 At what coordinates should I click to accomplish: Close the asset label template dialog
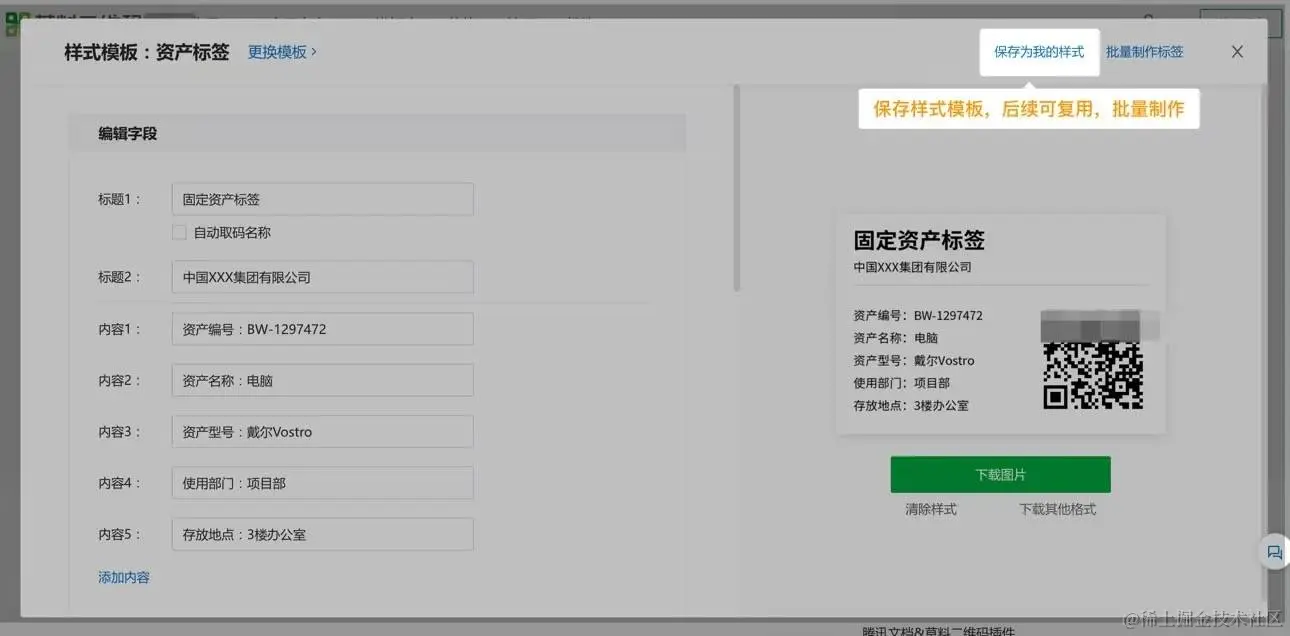click(1237, 52)
